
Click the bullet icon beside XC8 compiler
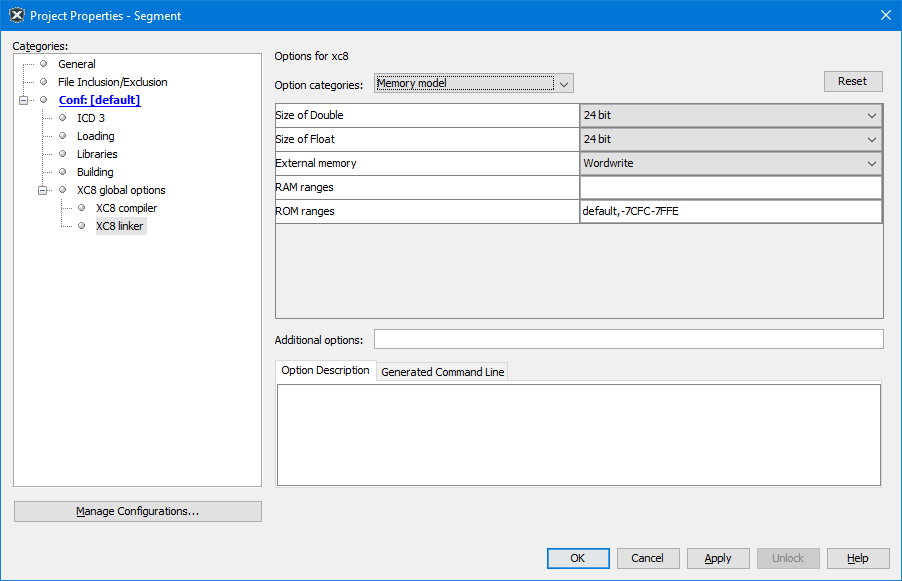click(x=82, y=208)
